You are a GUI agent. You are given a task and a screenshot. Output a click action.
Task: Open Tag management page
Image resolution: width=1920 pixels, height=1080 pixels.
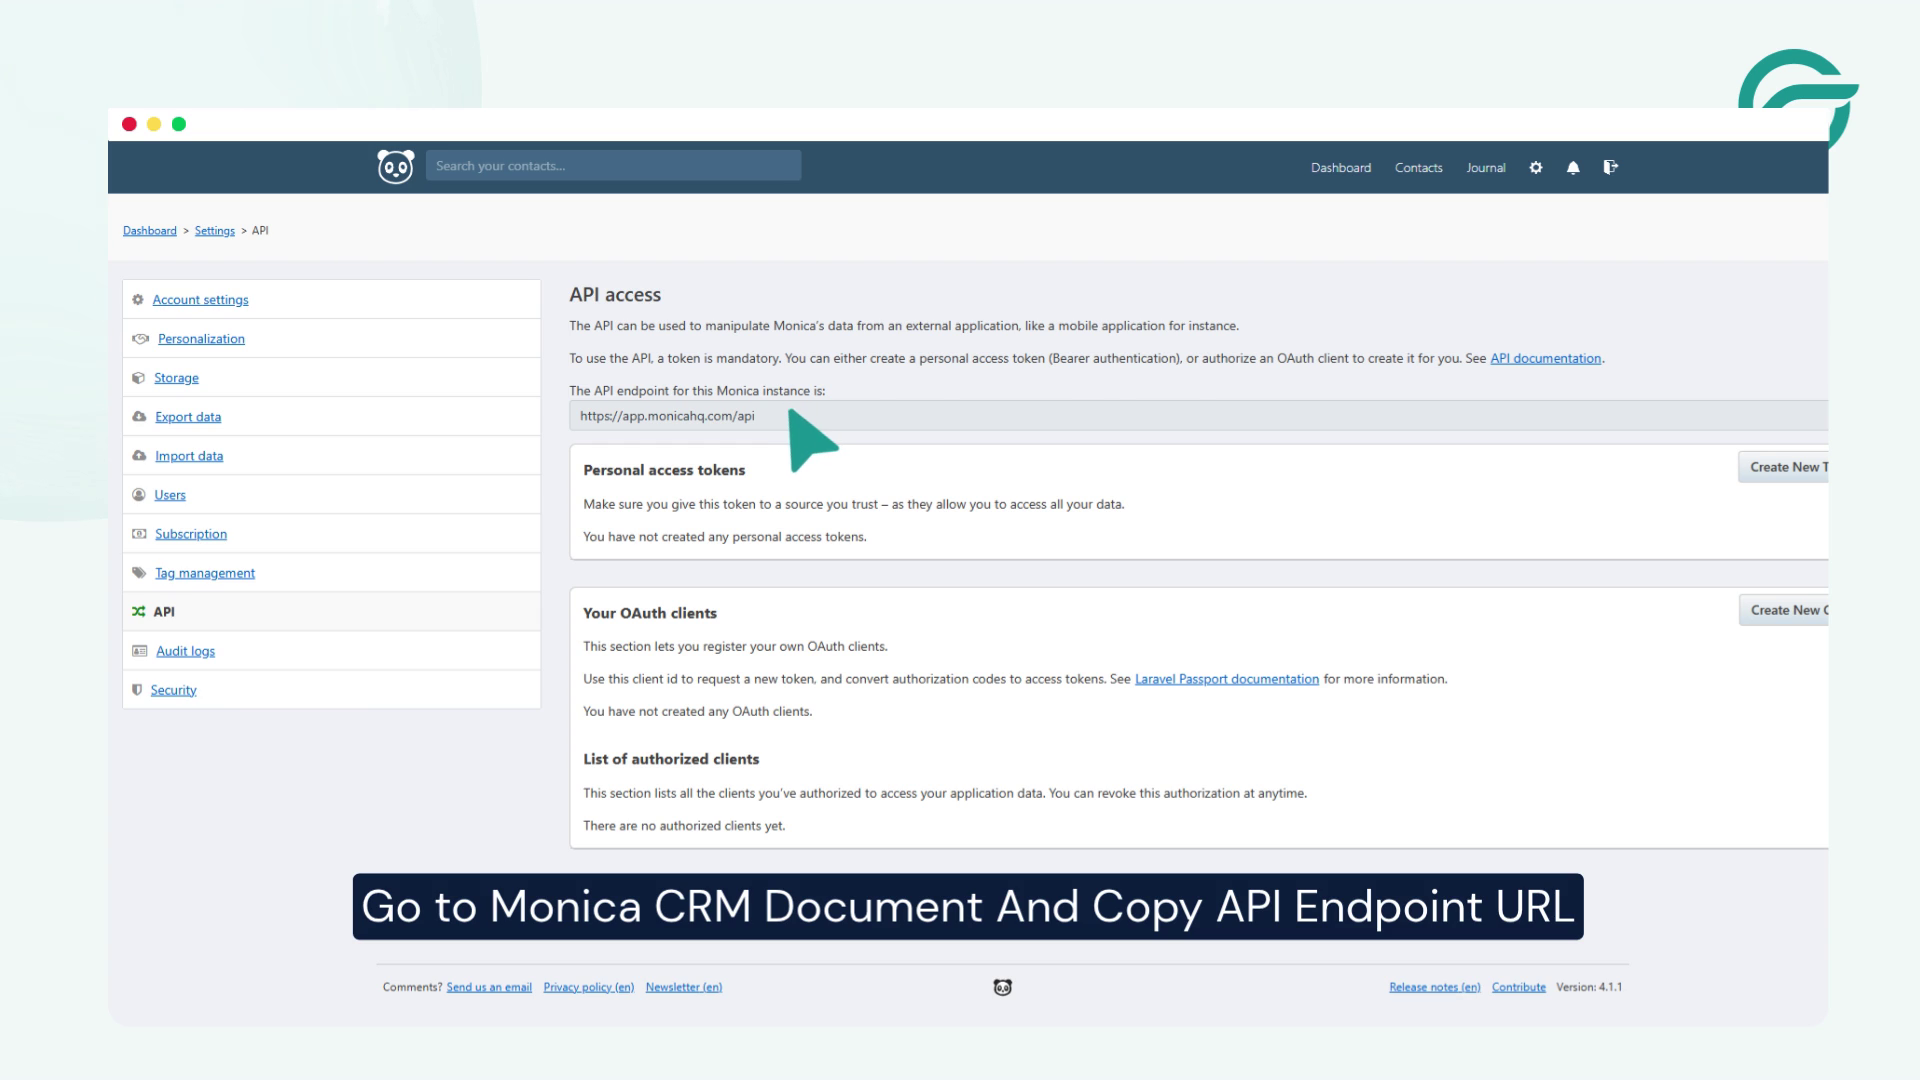(205, 572)
